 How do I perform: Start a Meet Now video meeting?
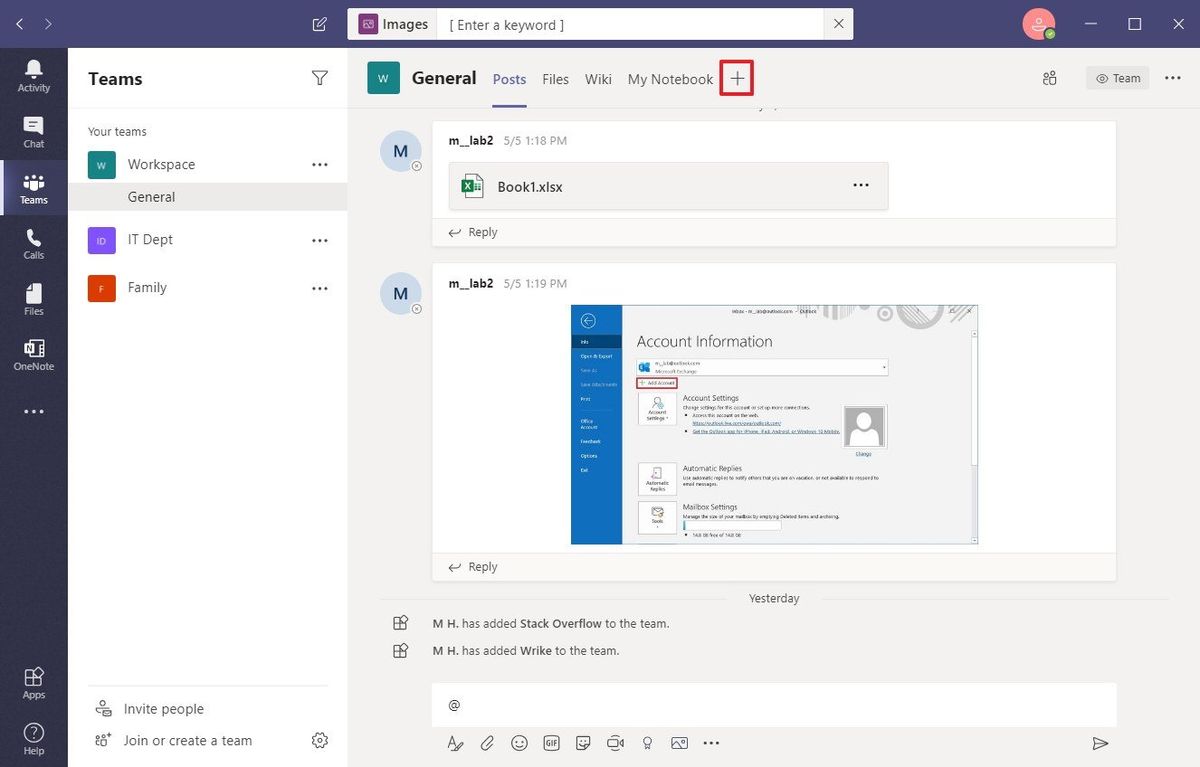(615, 743)
